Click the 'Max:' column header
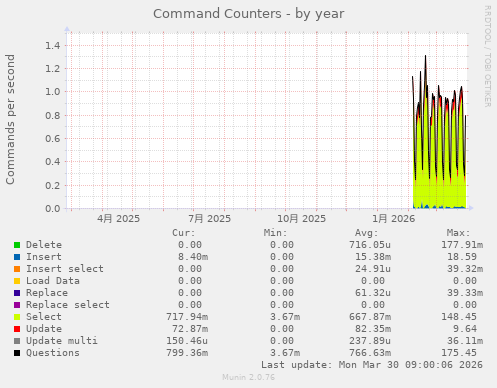 pyautogui.click(x=458, y=233)
